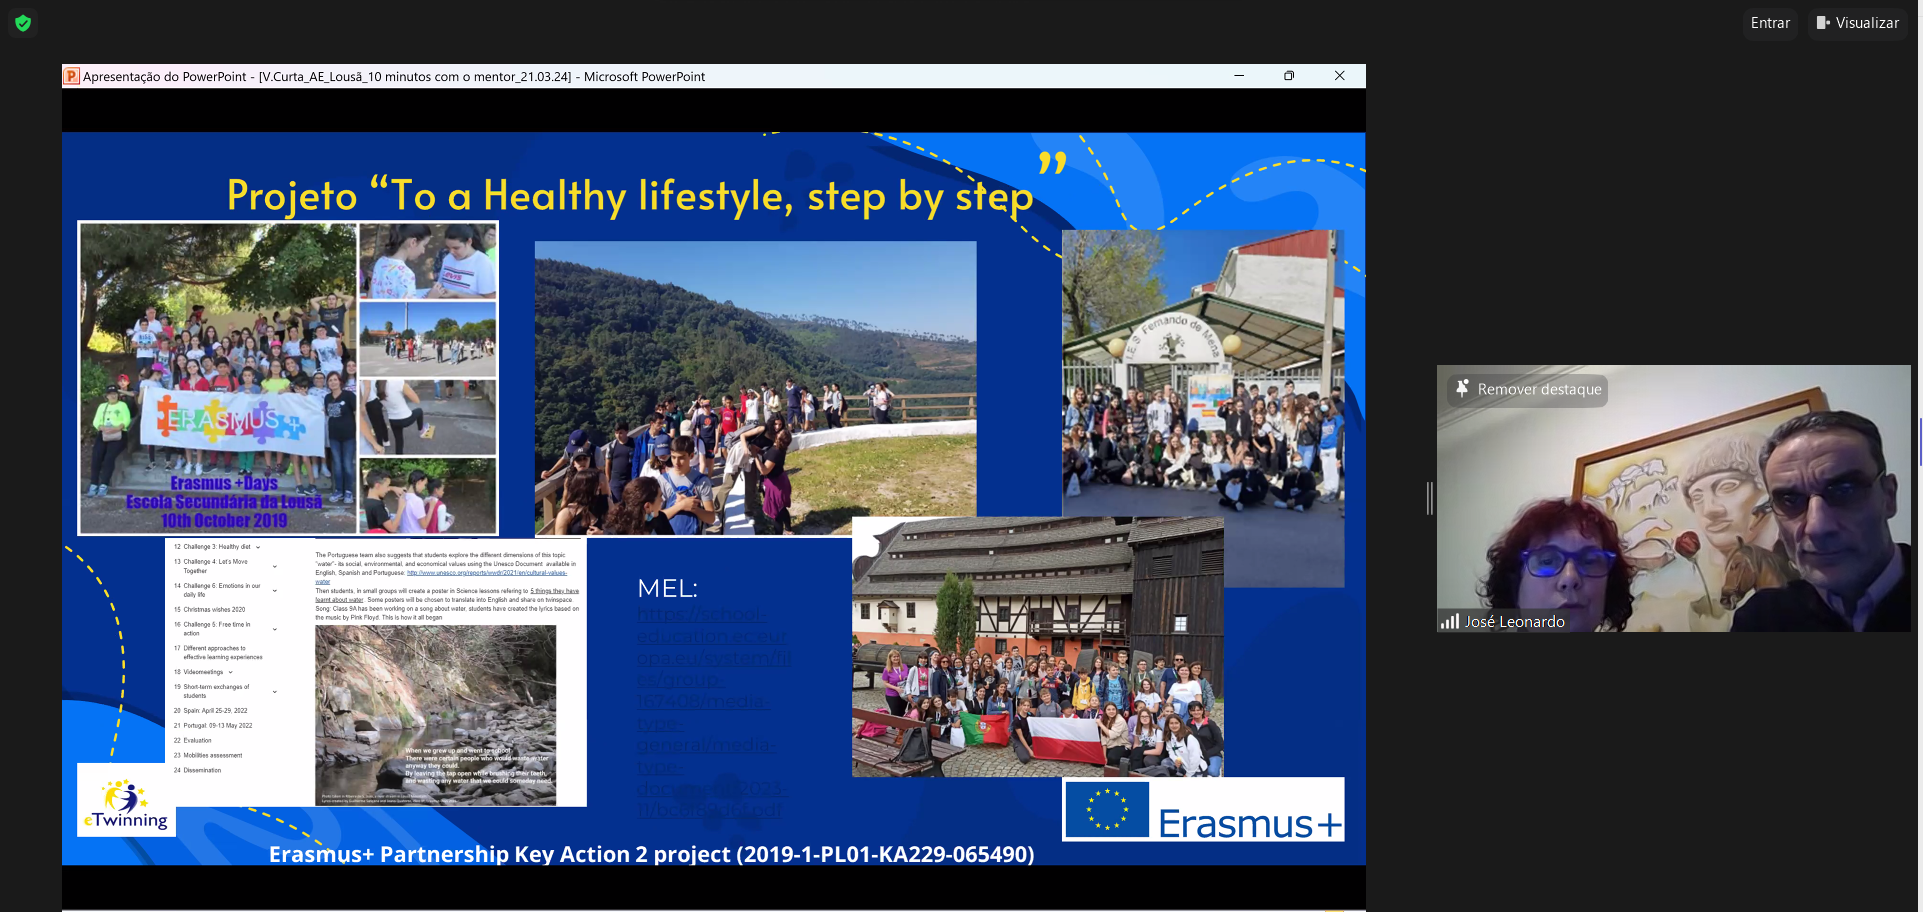This screenshot has height=912, width=1923.
Task: Select the Dissemination list item
Action: 198,771
